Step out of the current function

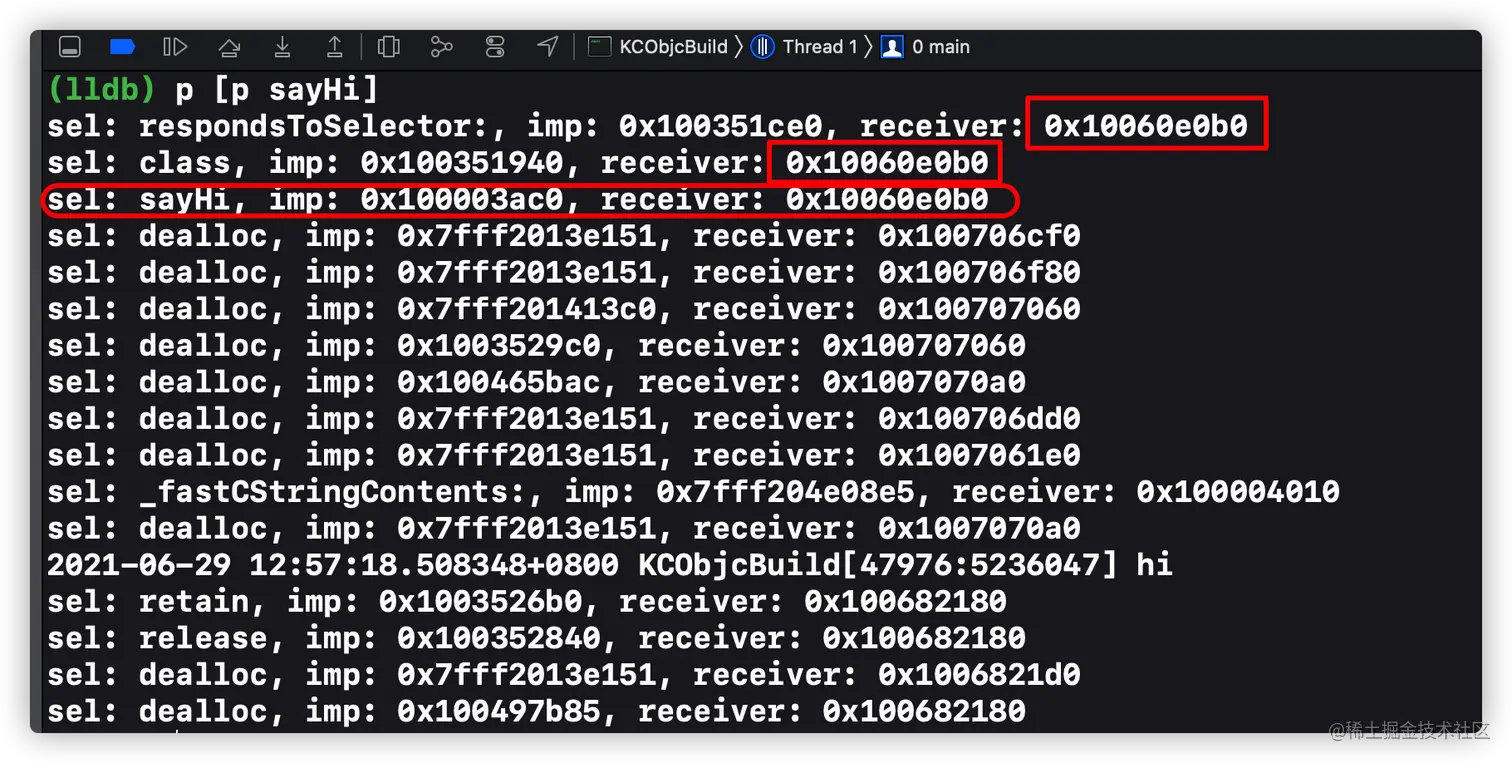pyautogui.click(x=335, y=46)
